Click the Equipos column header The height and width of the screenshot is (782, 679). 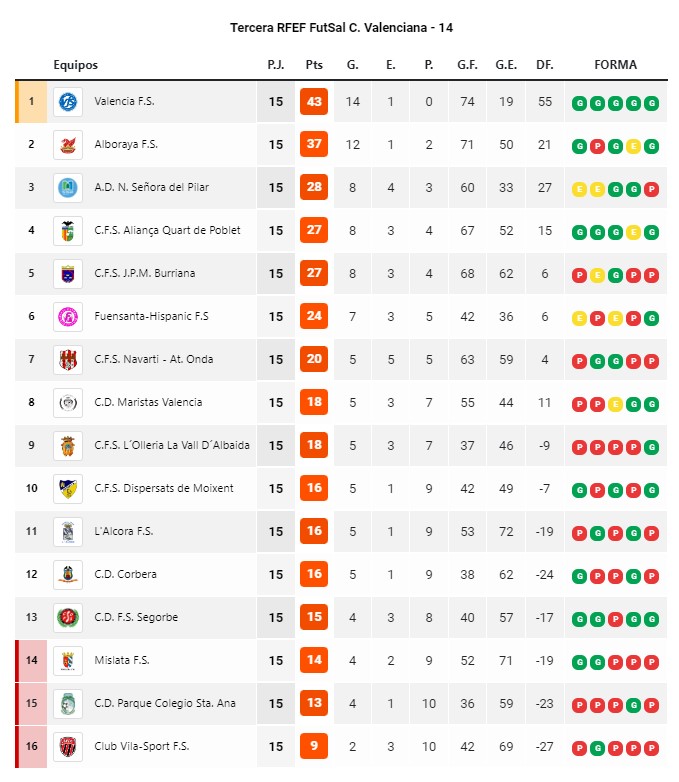pos(75,65)
